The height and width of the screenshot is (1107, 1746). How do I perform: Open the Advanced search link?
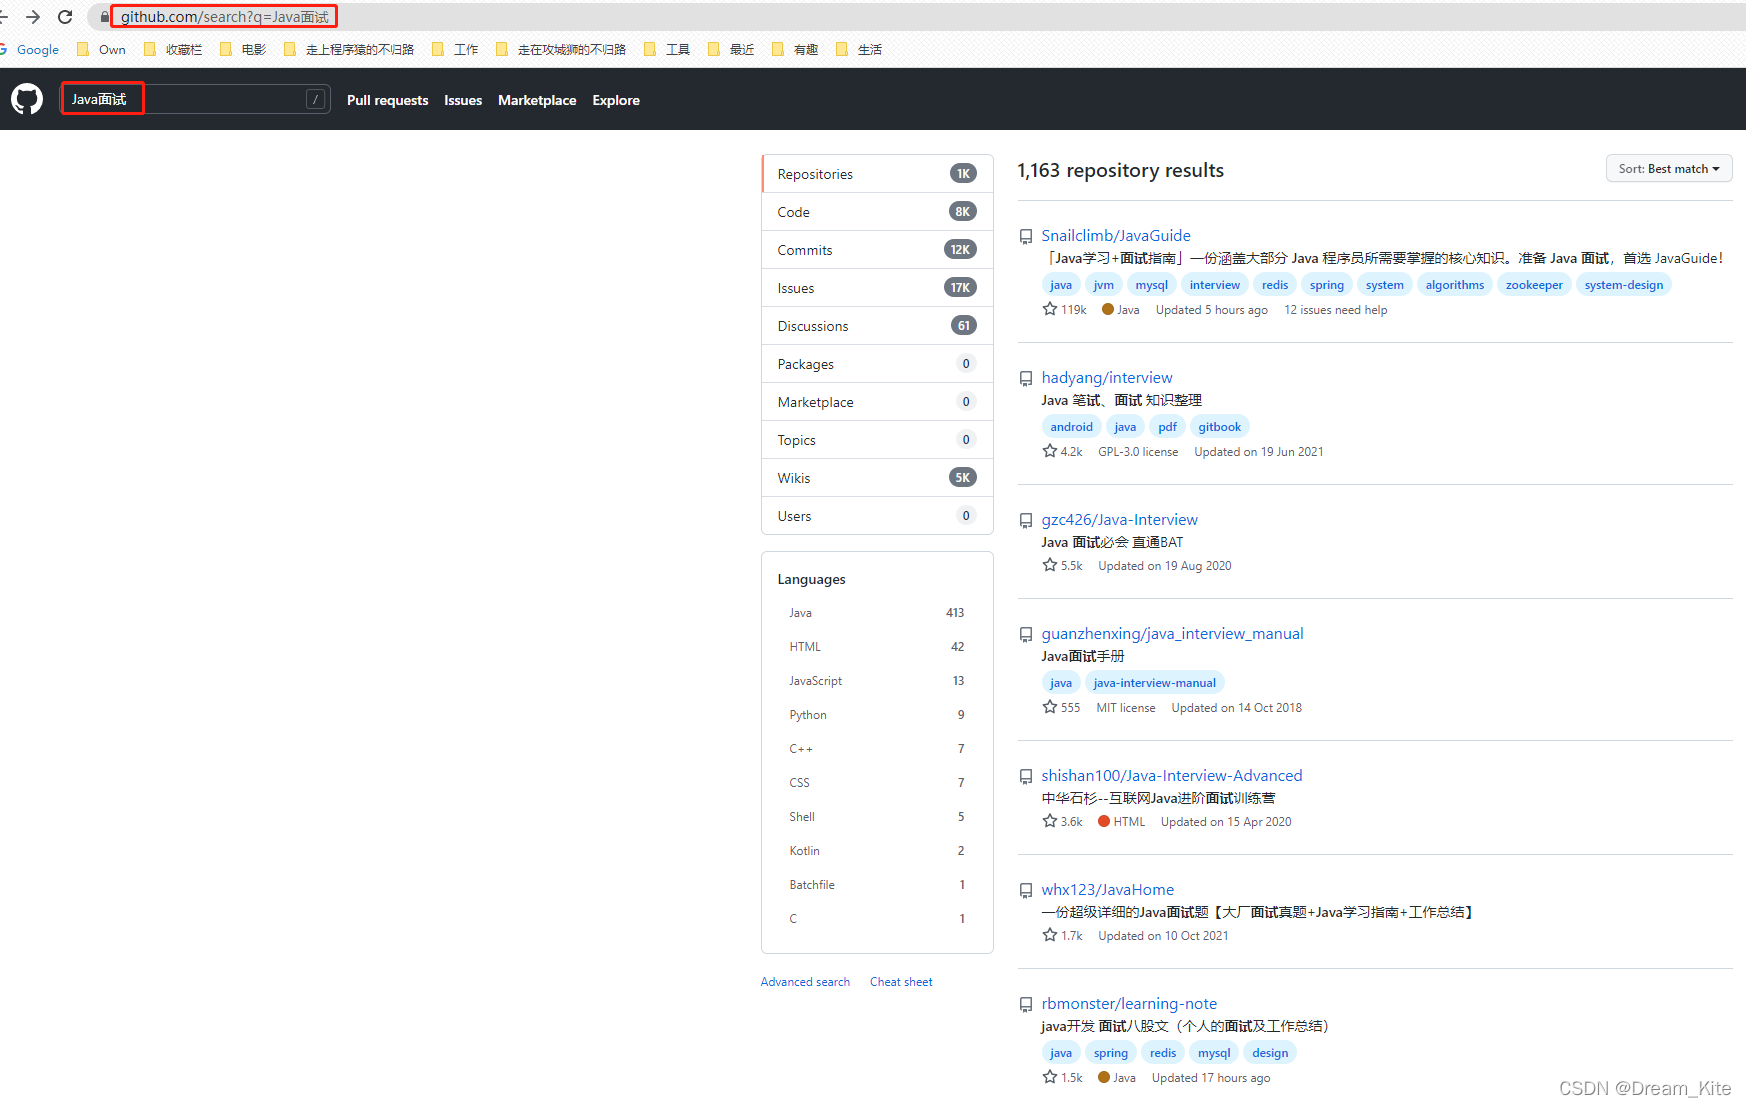(x=805, y=982)
